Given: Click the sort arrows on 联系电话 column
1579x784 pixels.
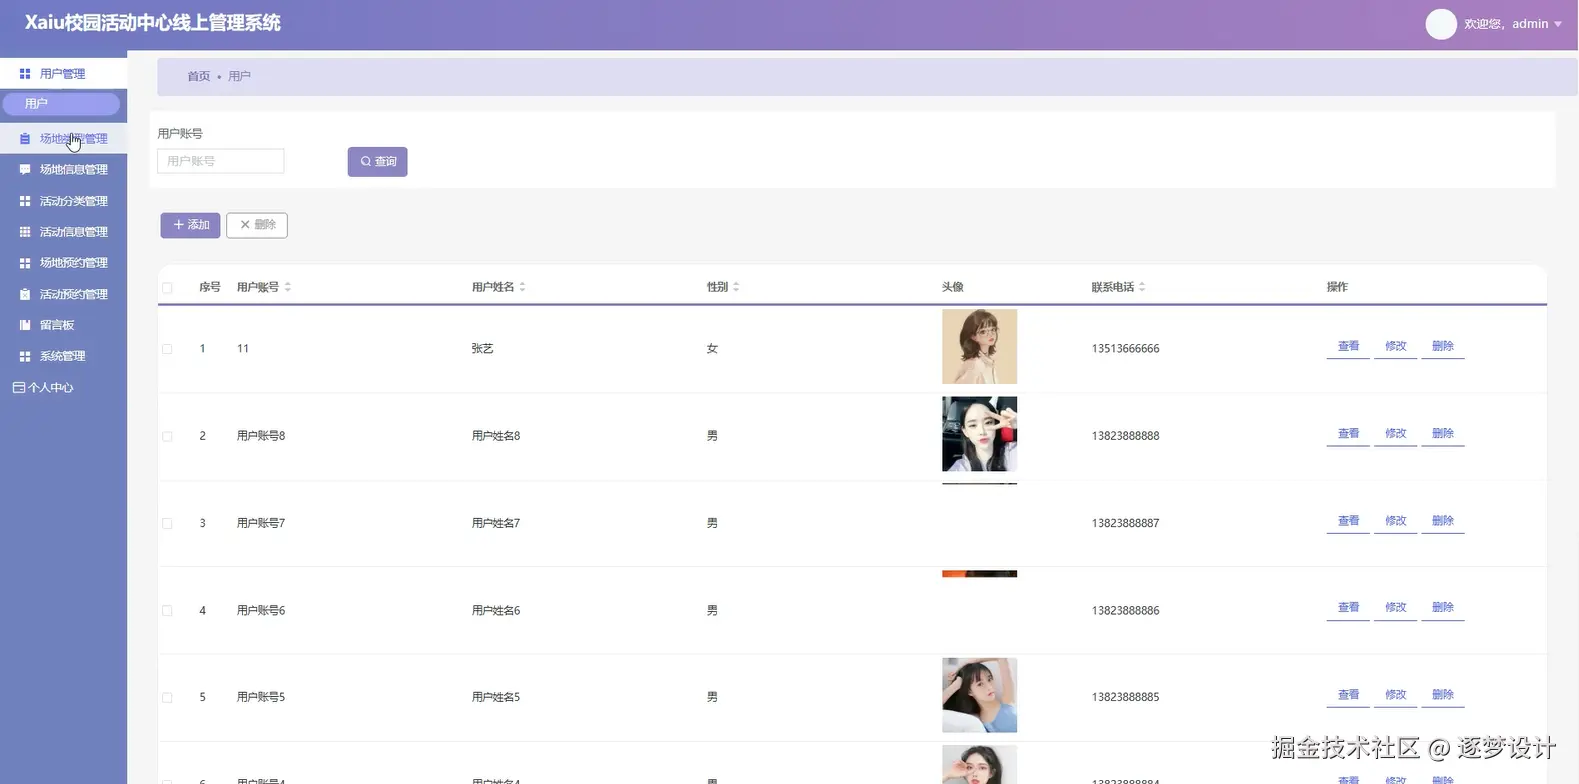Looking at the screenshot, I should click(1142, 287).
